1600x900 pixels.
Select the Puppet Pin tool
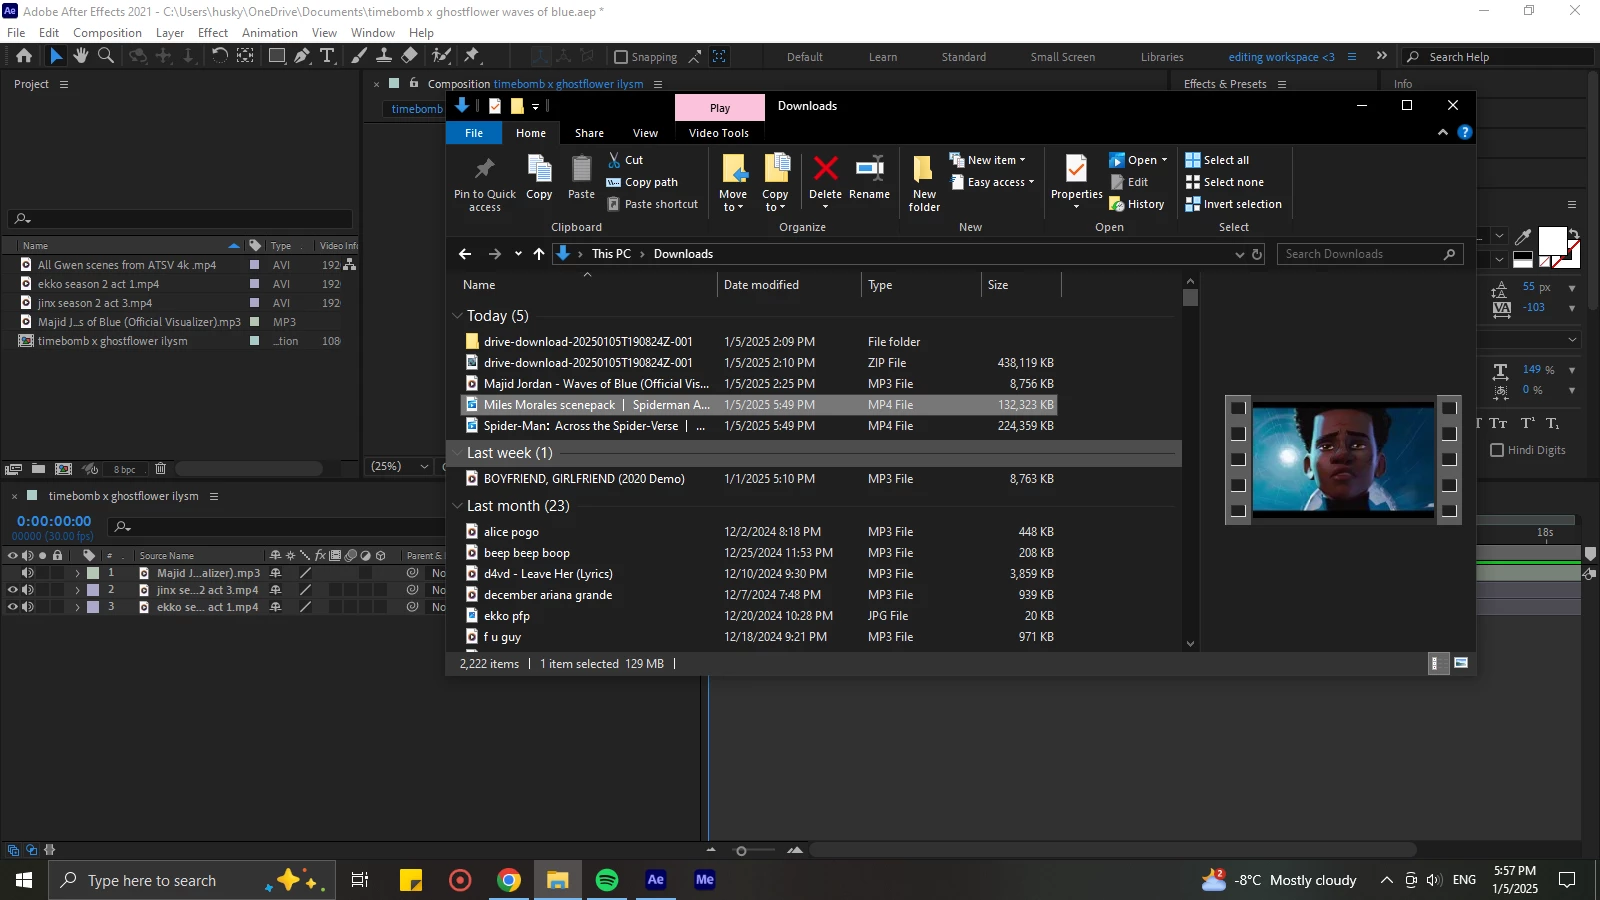472,56
